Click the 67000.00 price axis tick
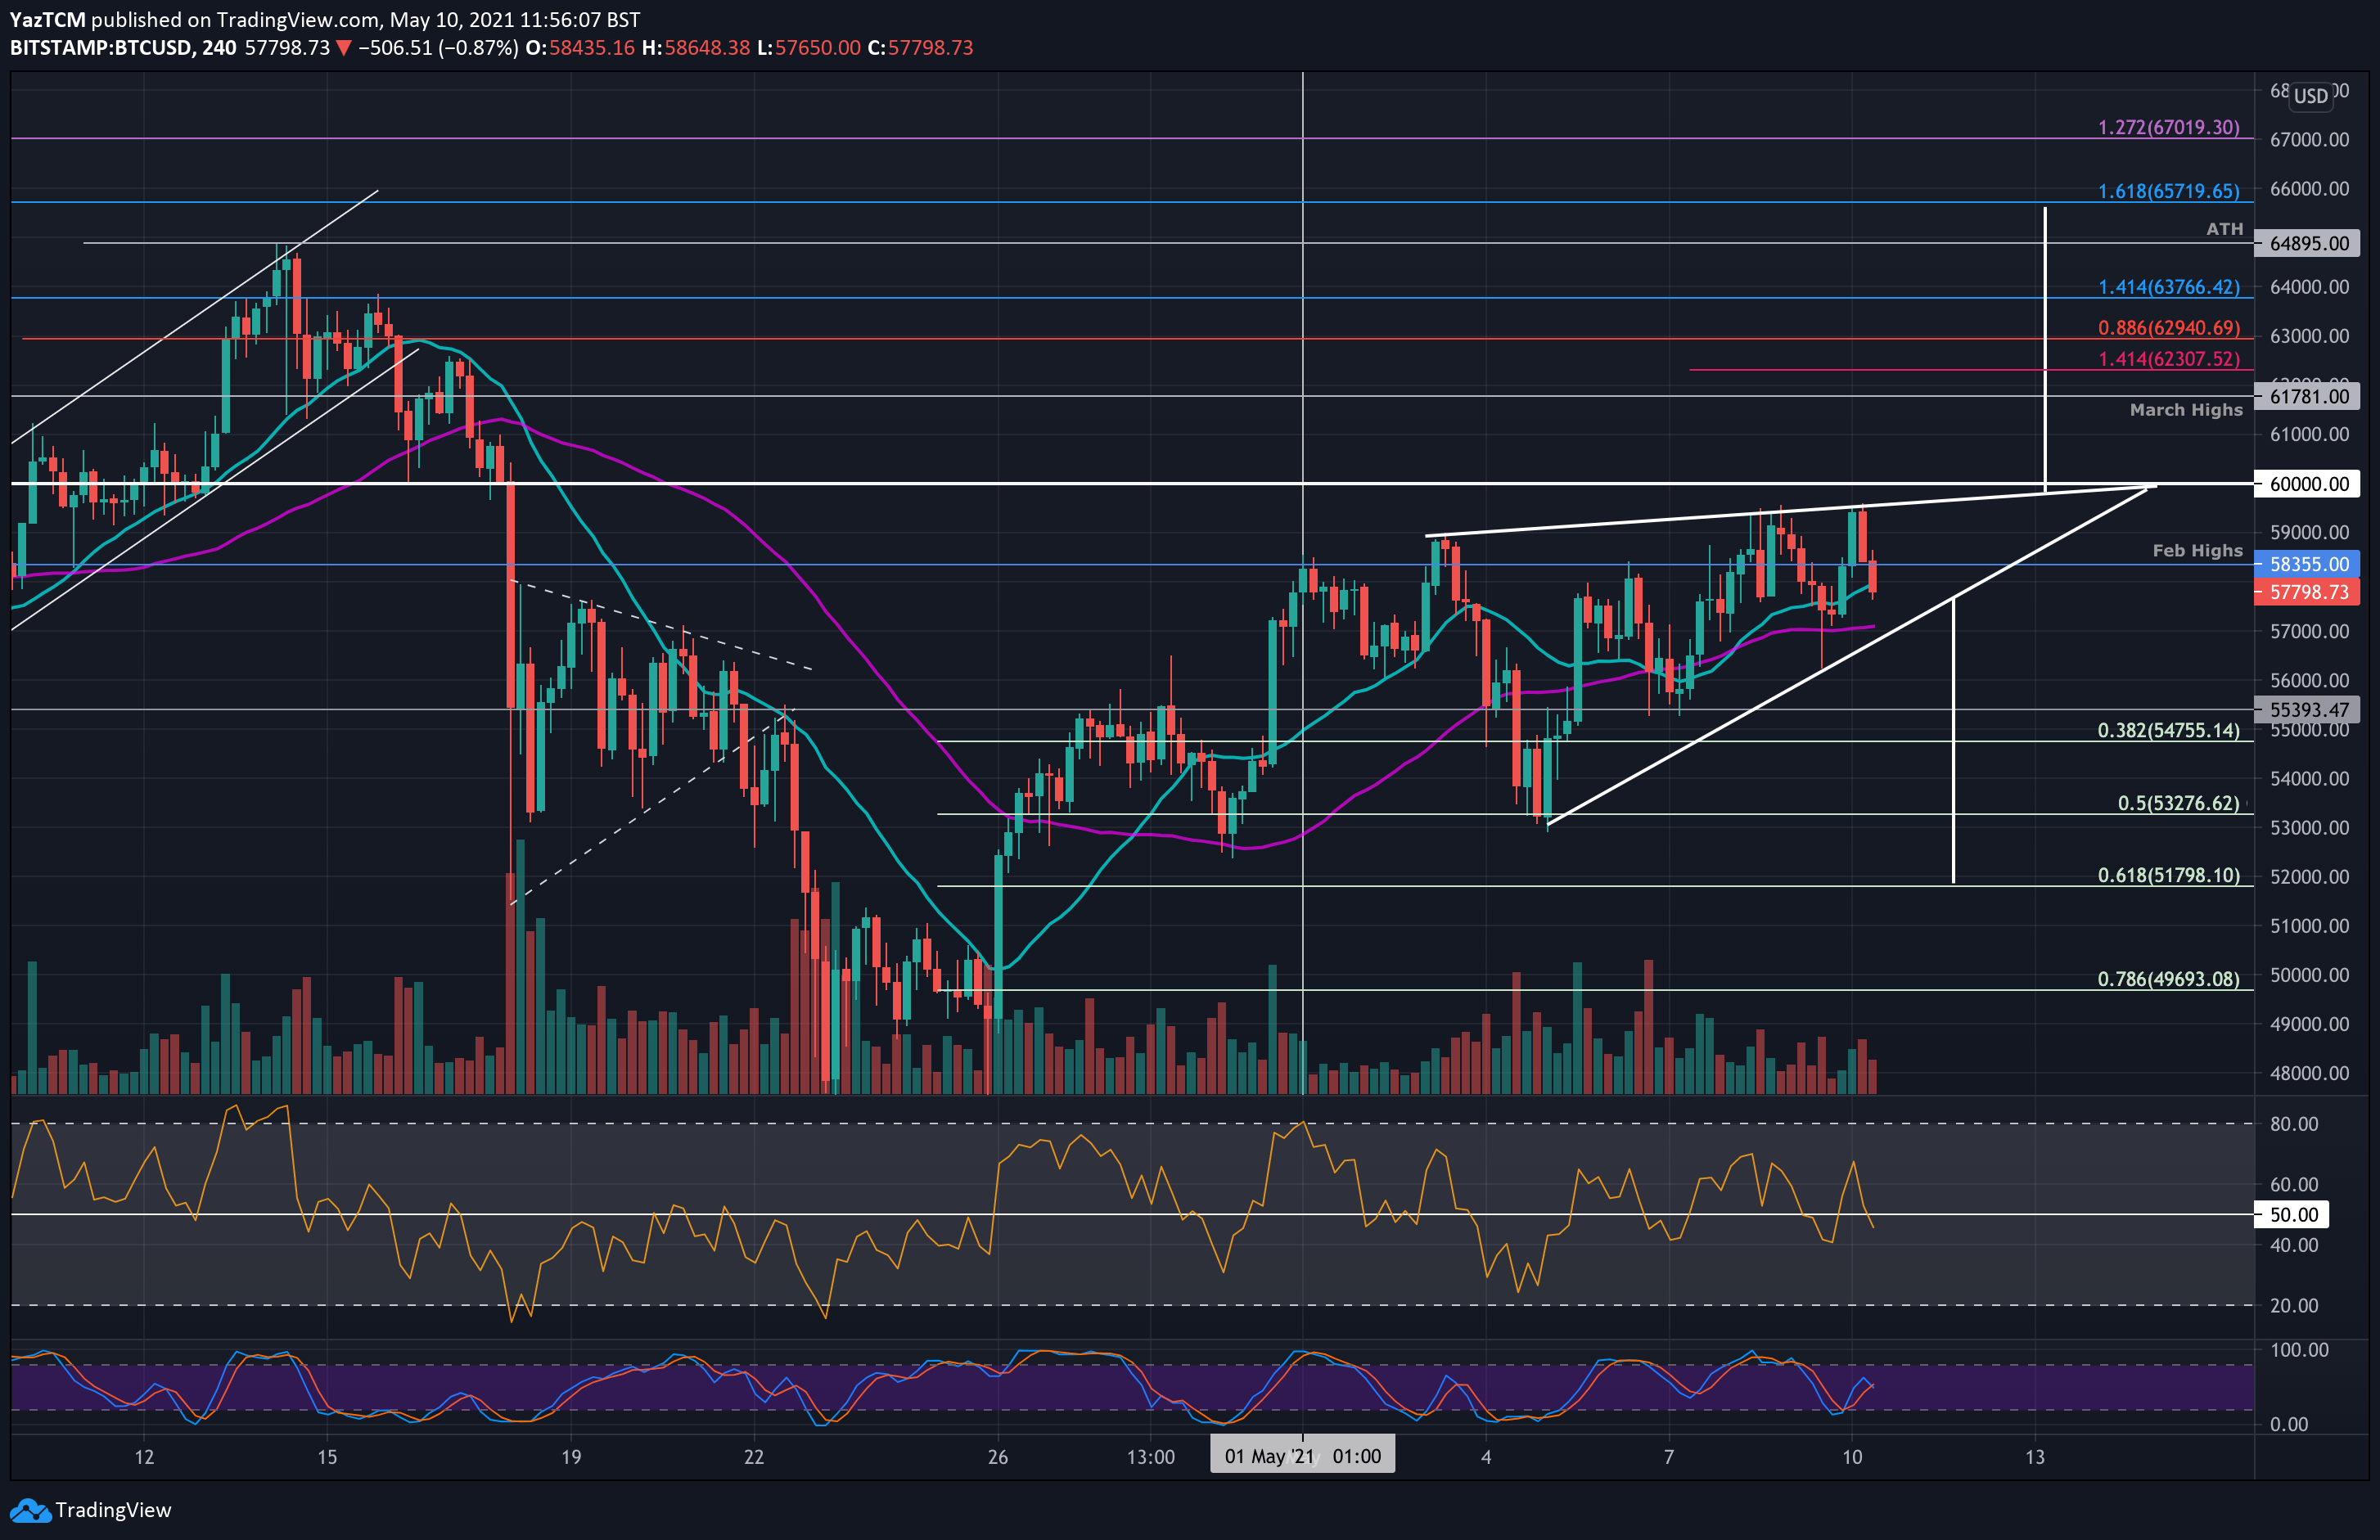The width and height of the screenshot is (2380, 1540). tap(2309, 140)
